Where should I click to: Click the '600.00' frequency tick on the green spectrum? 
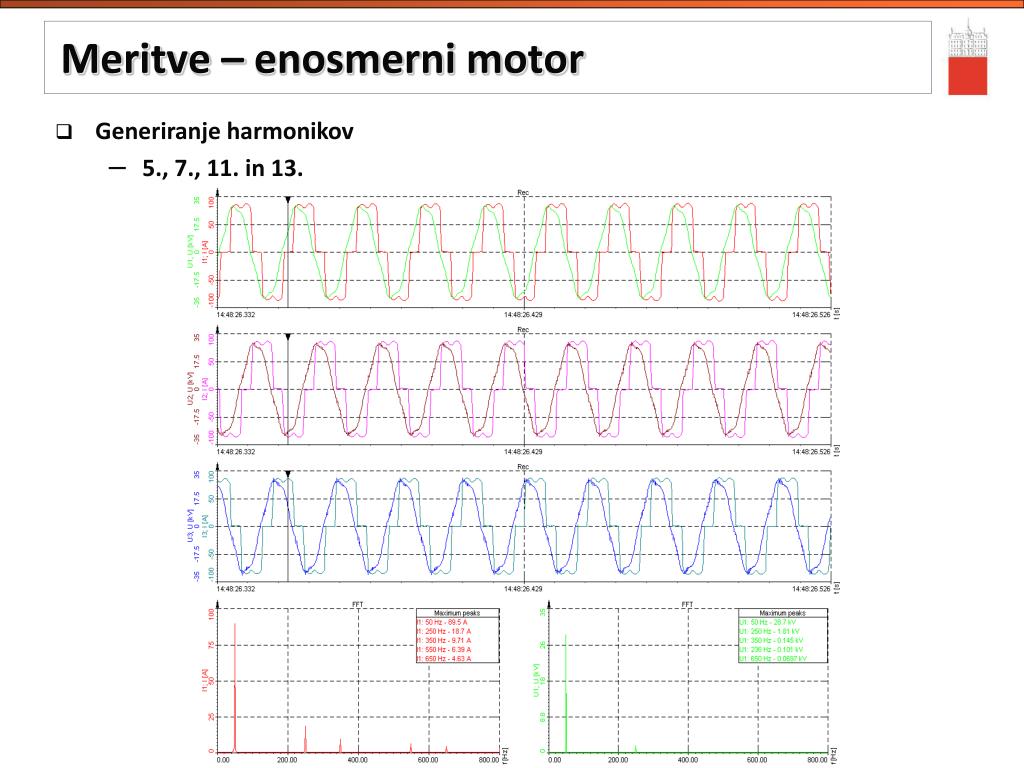click(x=757, y=760)
